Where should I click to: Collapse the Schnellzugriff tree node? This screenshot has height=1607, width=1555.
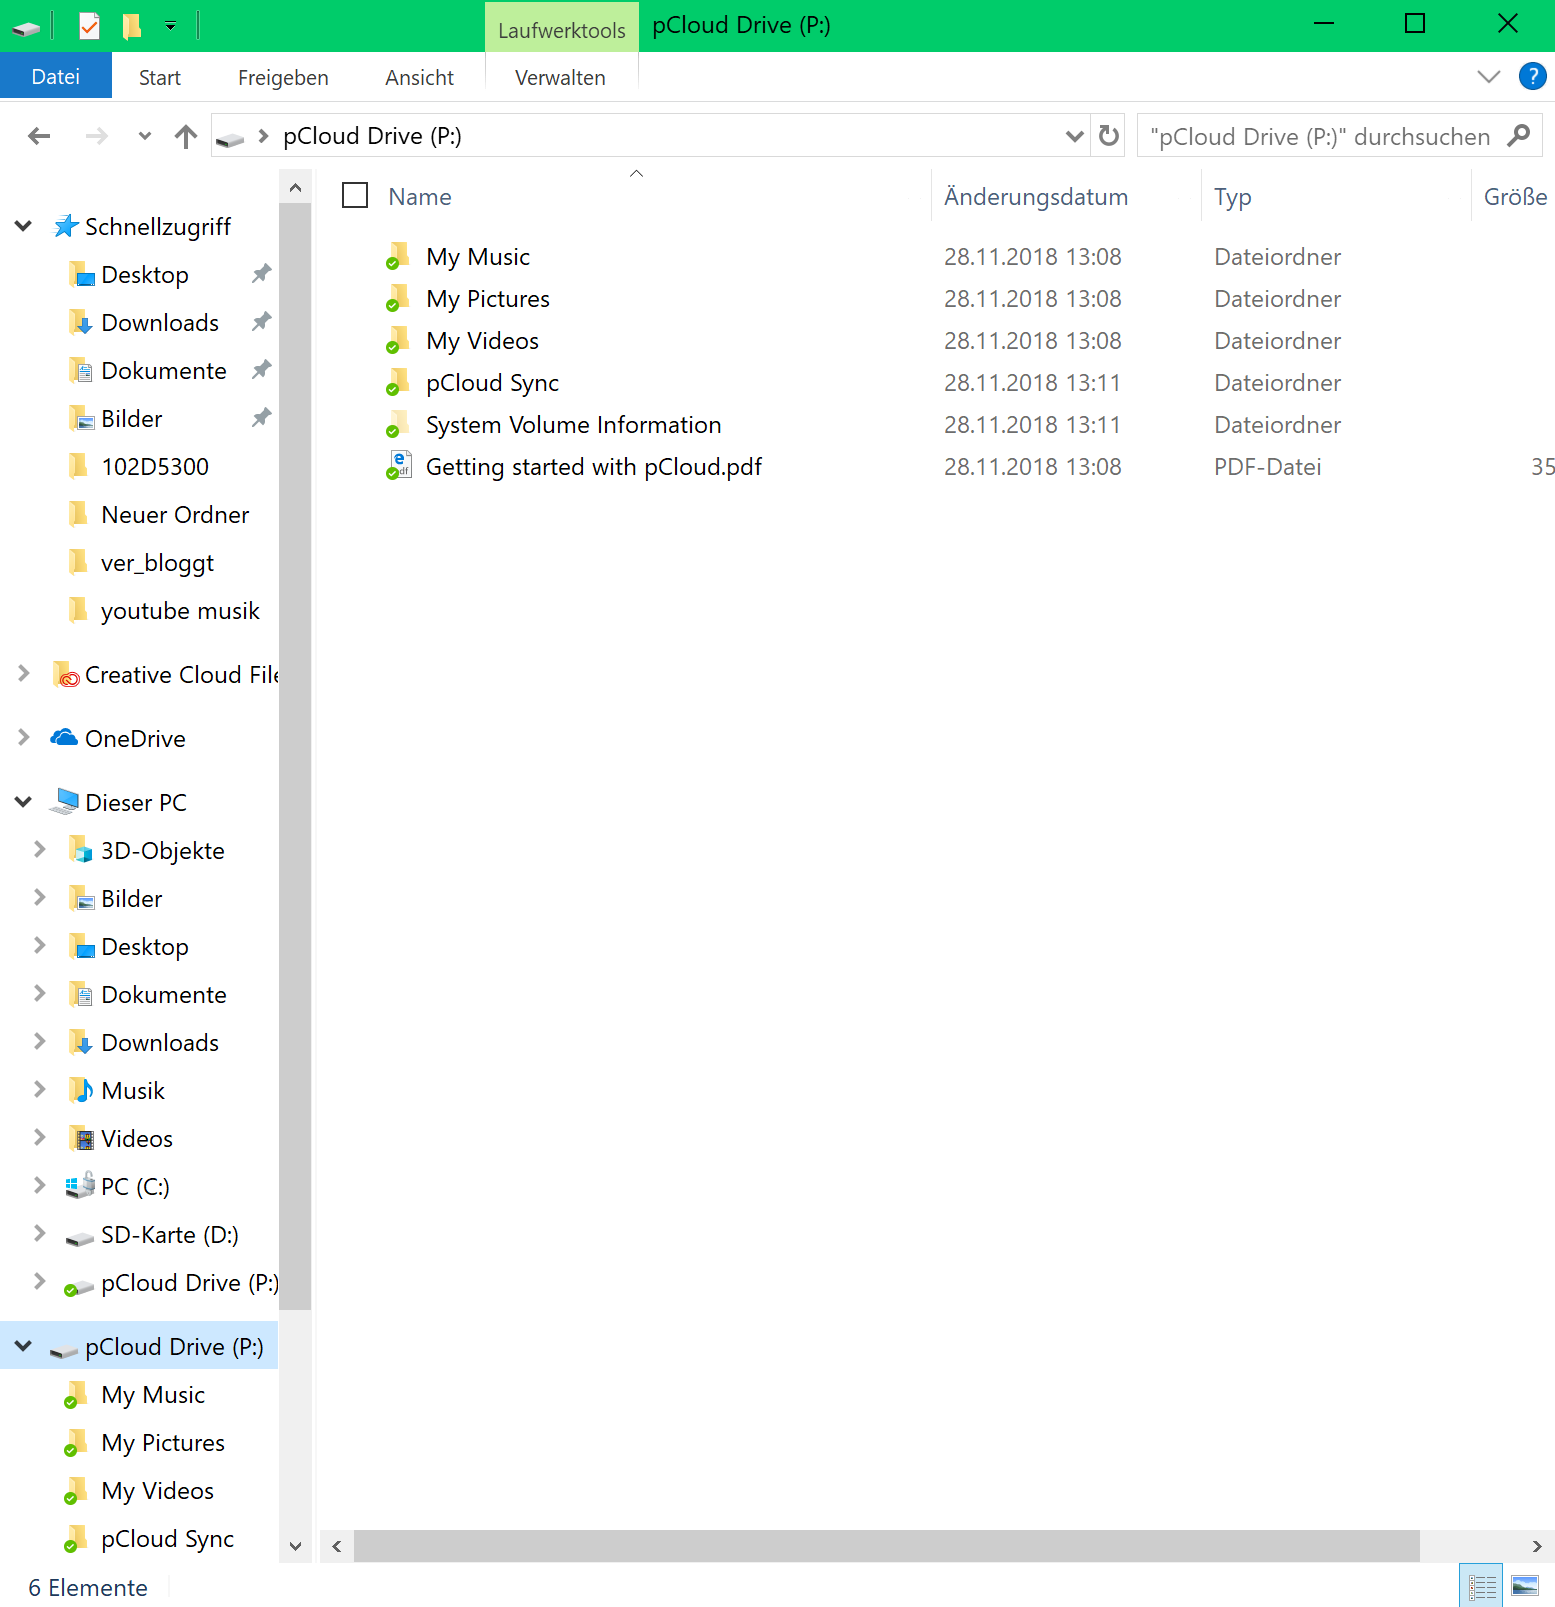point(23,227)
